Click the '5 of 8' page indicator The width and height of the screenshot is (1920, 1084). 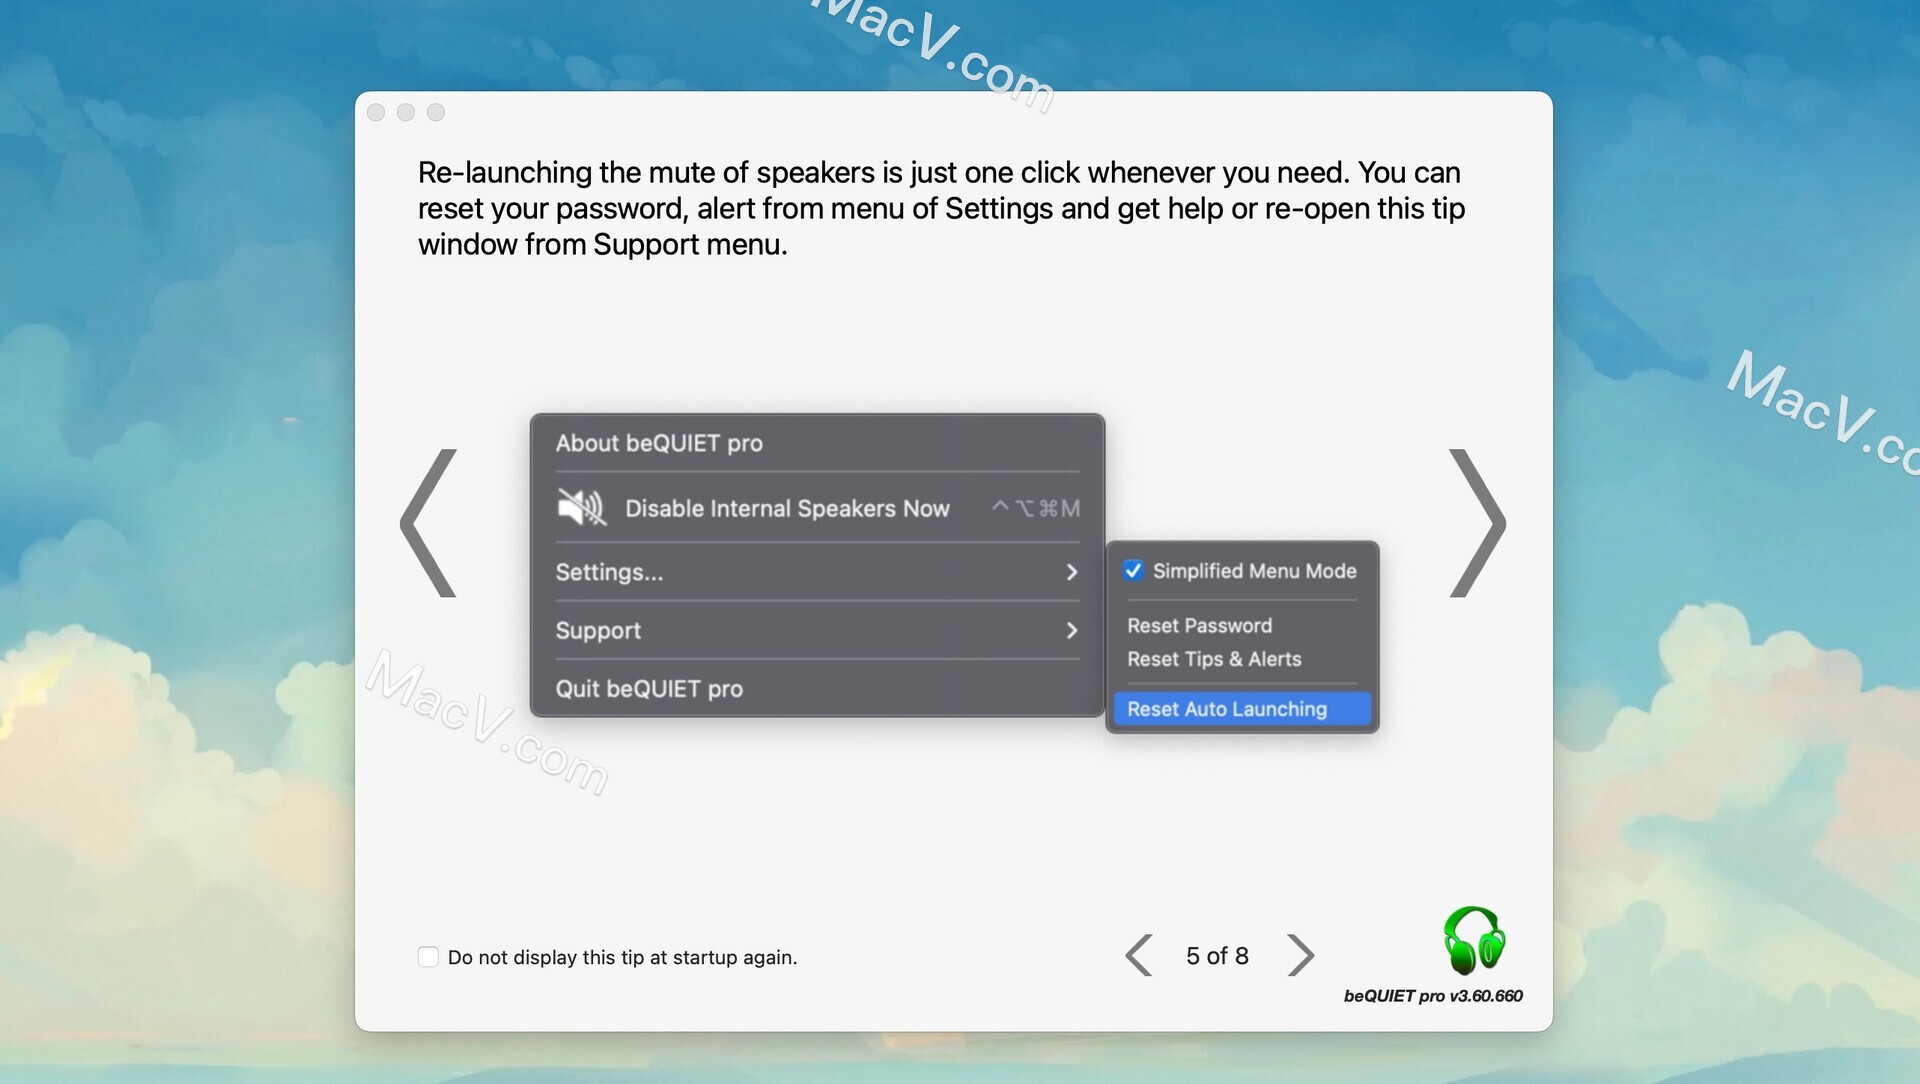point(1217,956)
